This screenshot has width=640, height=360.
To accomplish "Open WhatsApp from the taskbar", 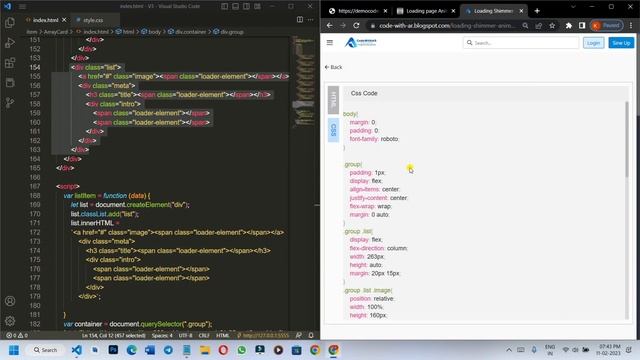I will point(242,350).
